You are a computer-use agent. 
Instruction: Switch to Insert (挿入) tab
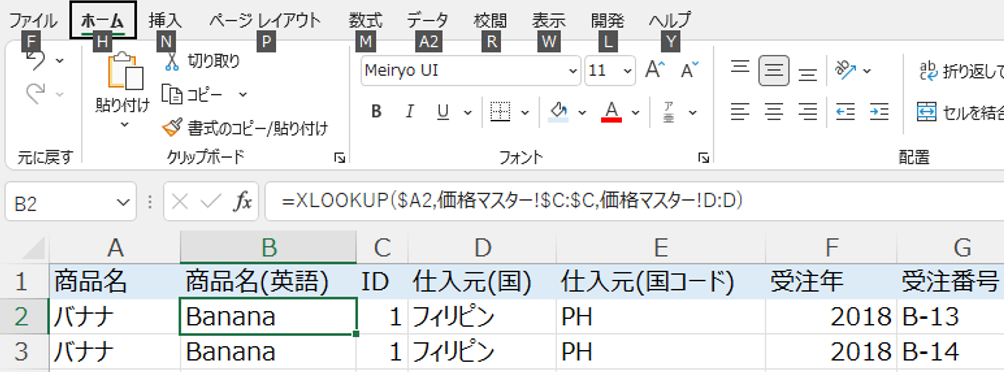click(x=165, y=20)
